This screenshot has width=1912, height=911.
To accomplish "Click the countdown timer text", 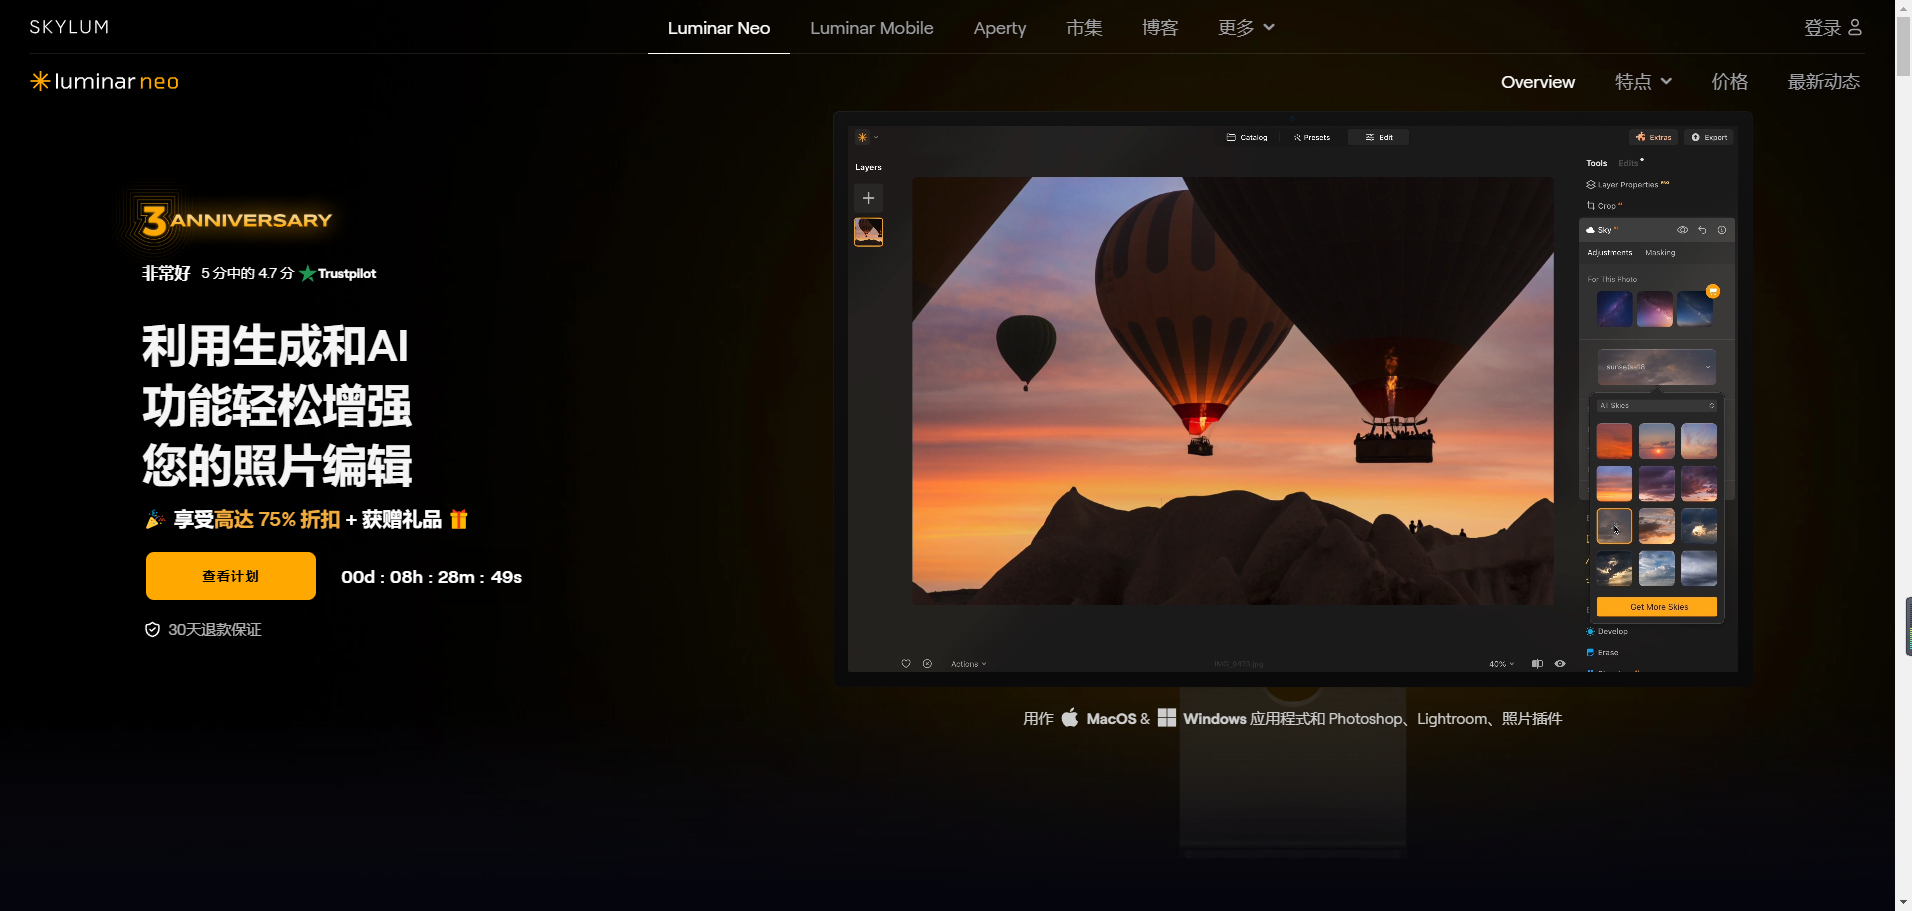I will pos(431,577).
